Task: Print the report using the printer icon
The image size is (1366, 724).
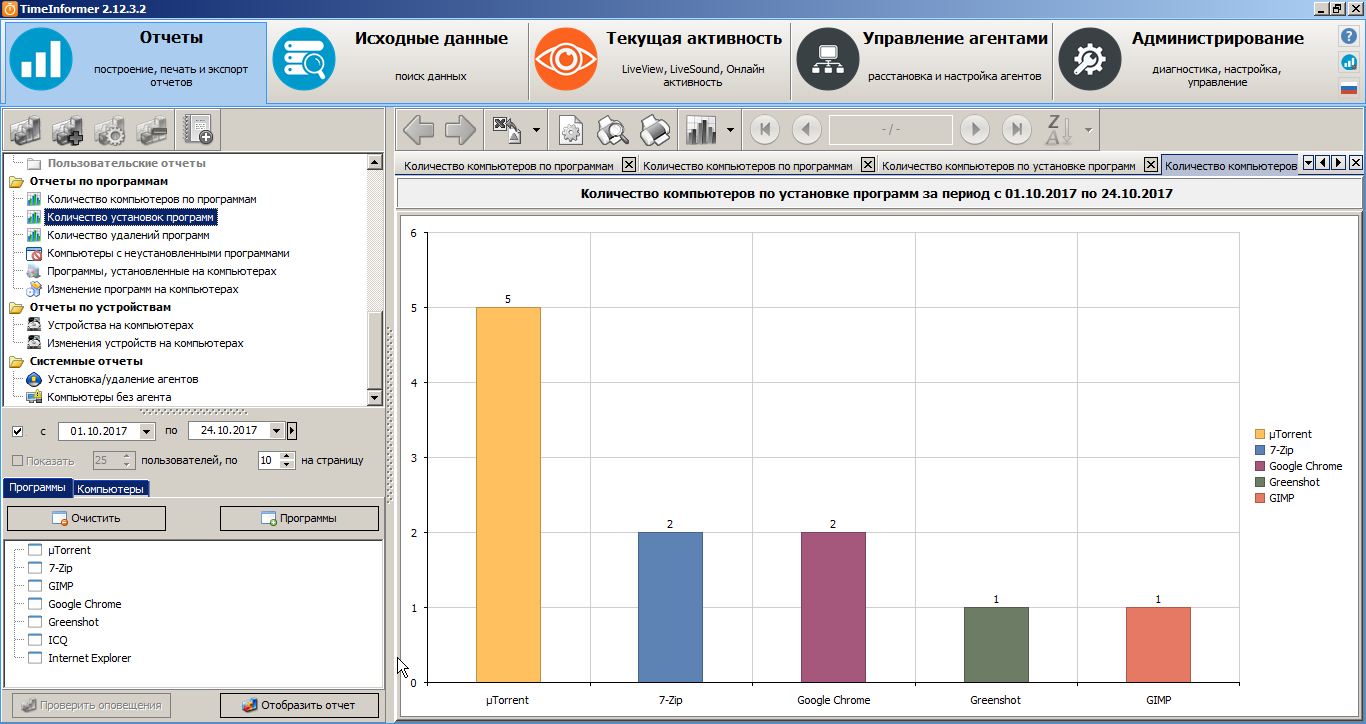Action: coord(654,130)
